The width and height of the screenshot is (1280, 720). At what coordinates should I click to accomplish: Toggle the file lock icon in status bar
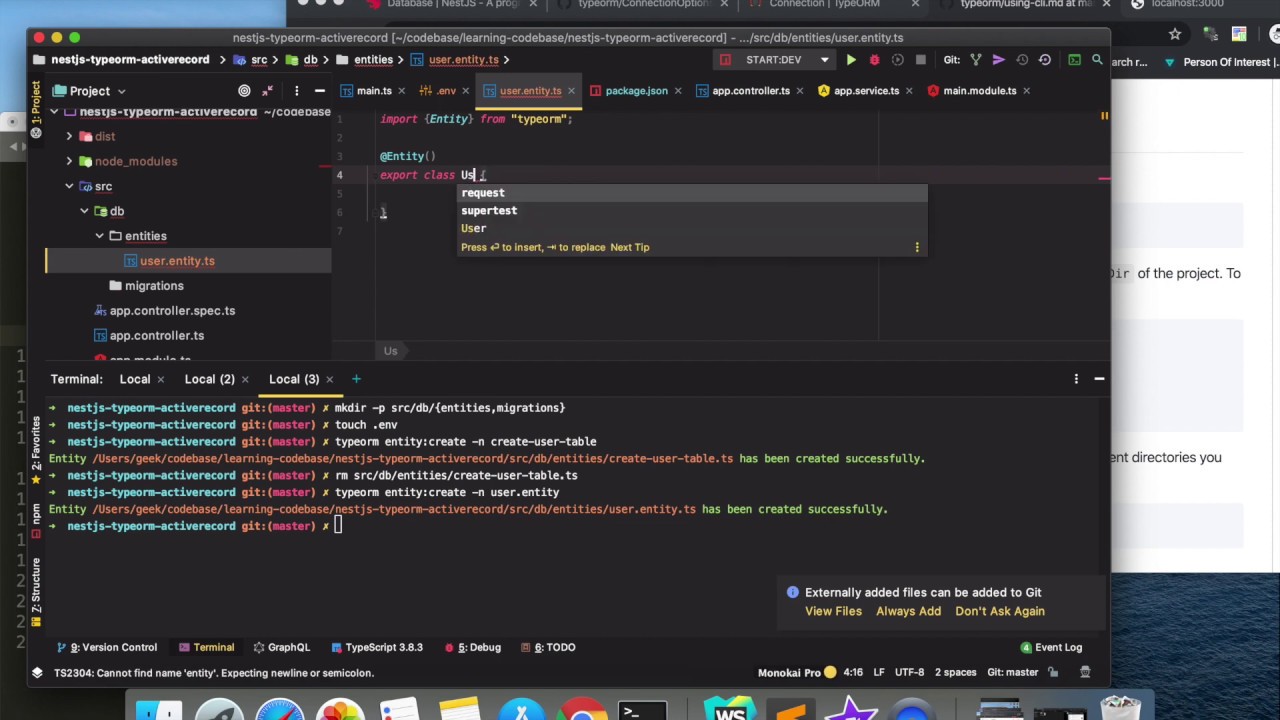[1053, 672]
